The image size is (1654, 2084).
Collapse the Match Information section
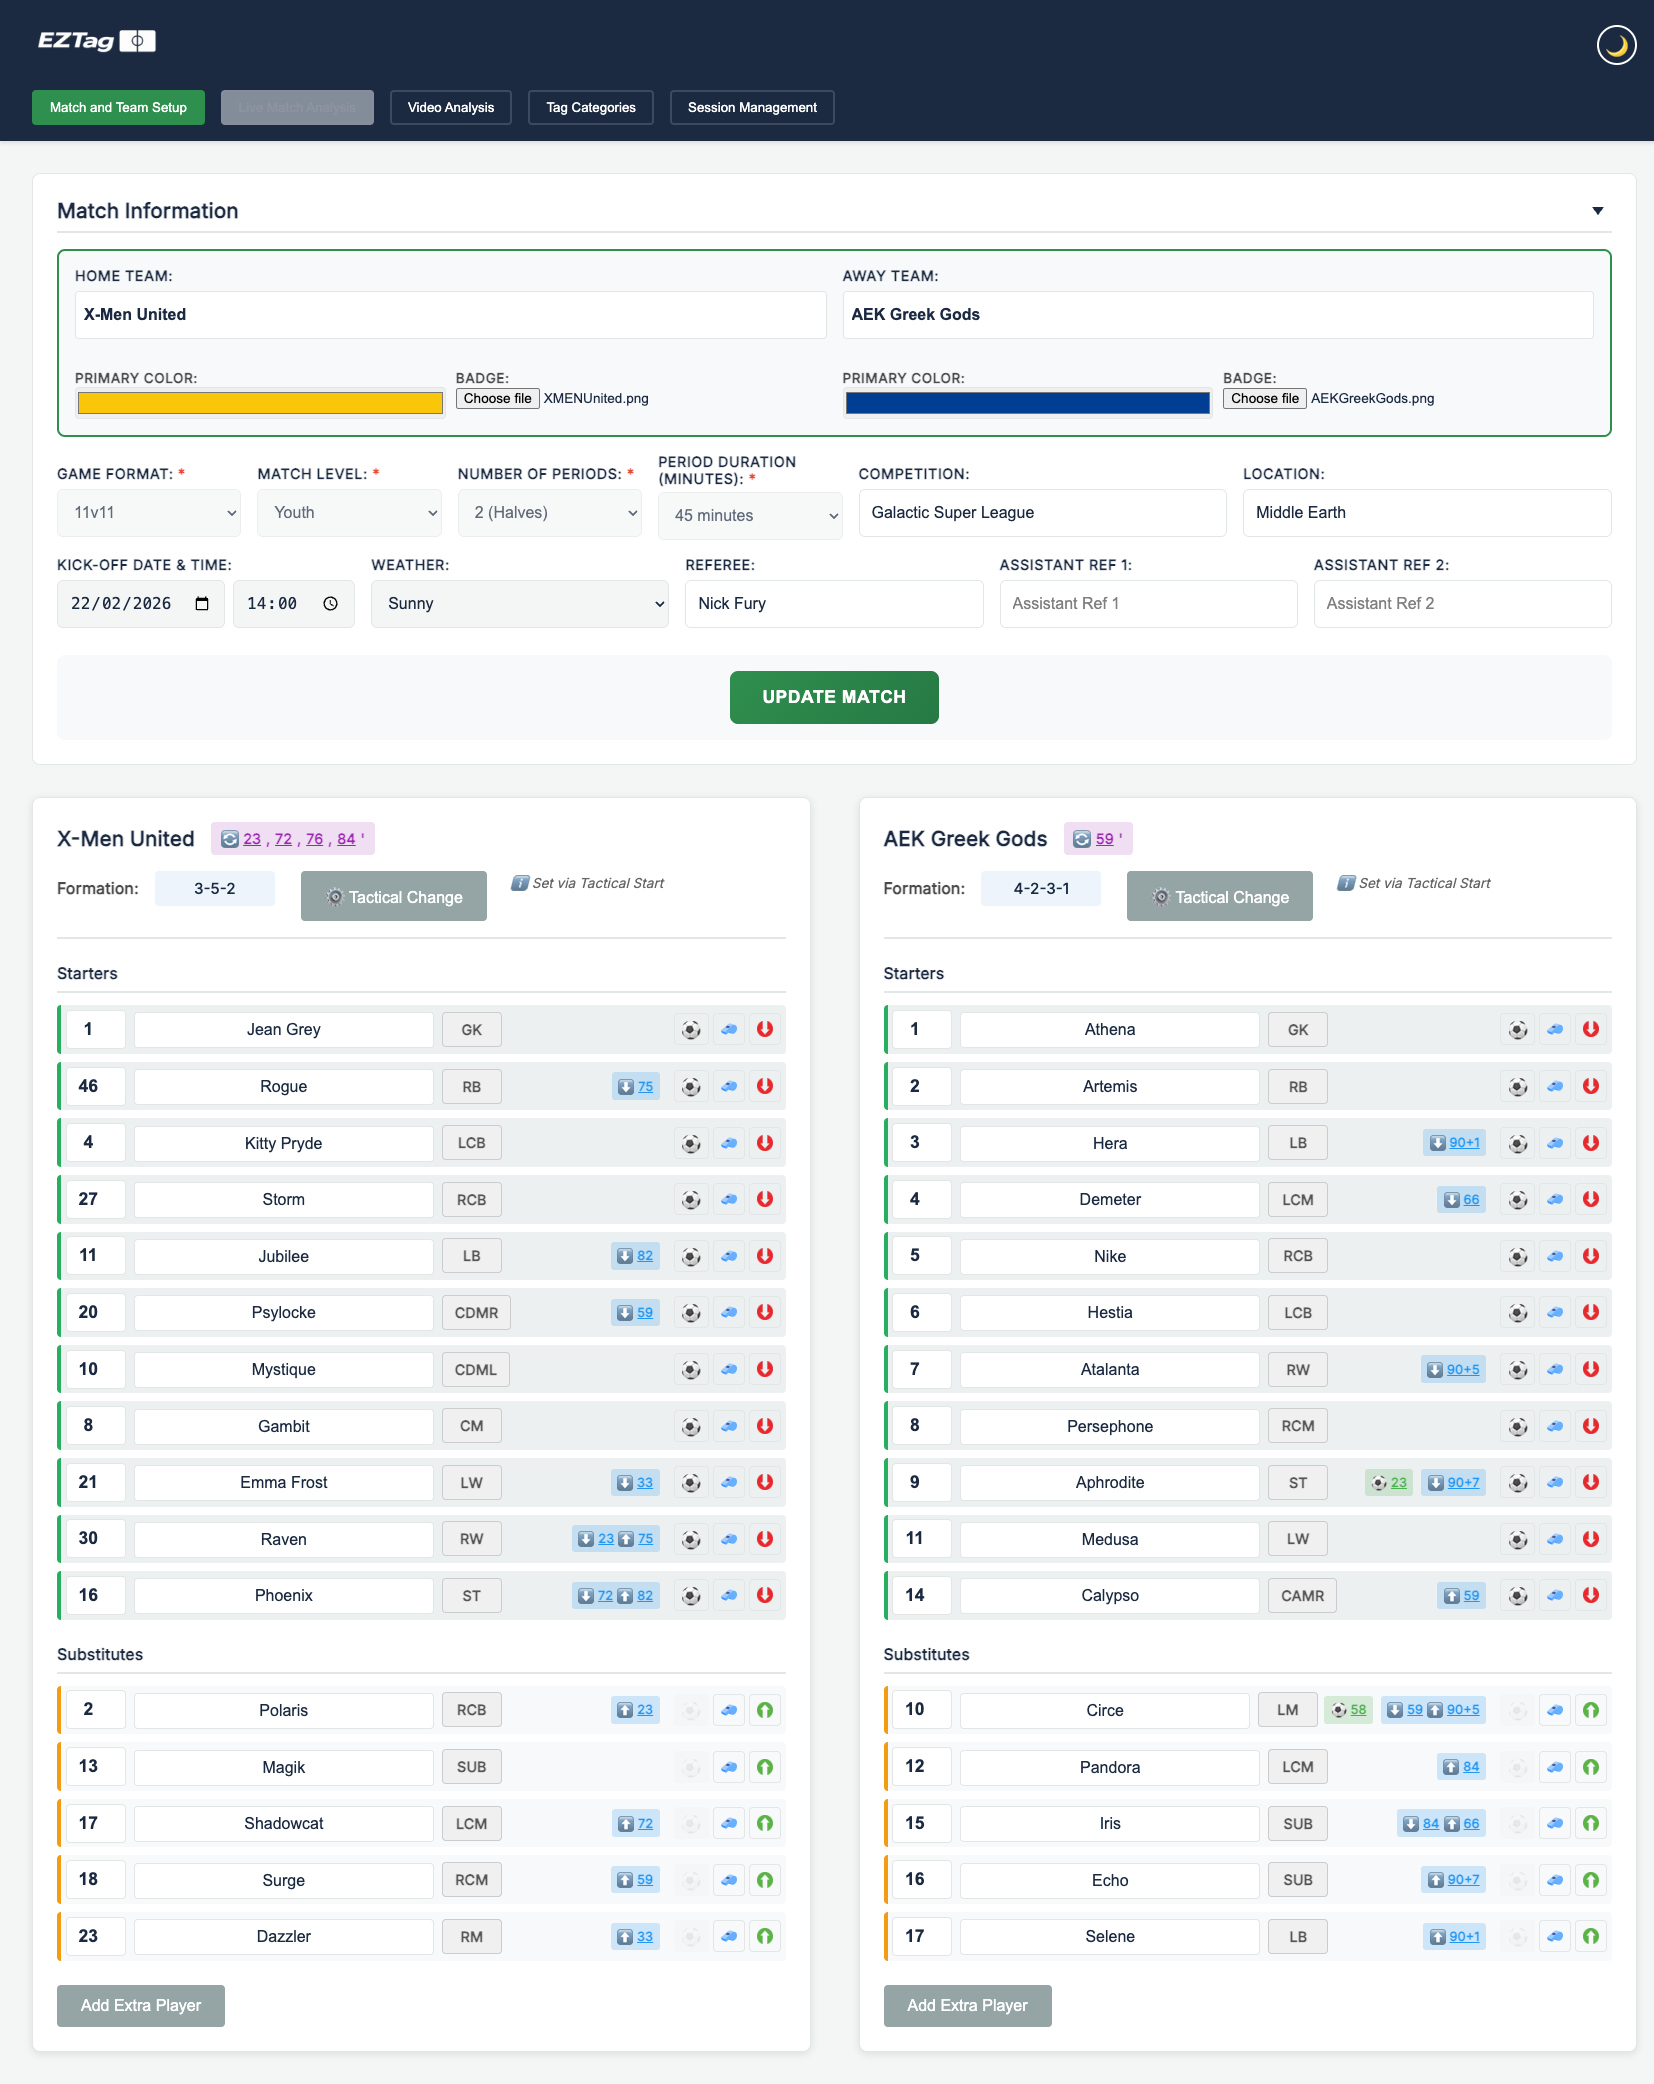pos(1595,210)
